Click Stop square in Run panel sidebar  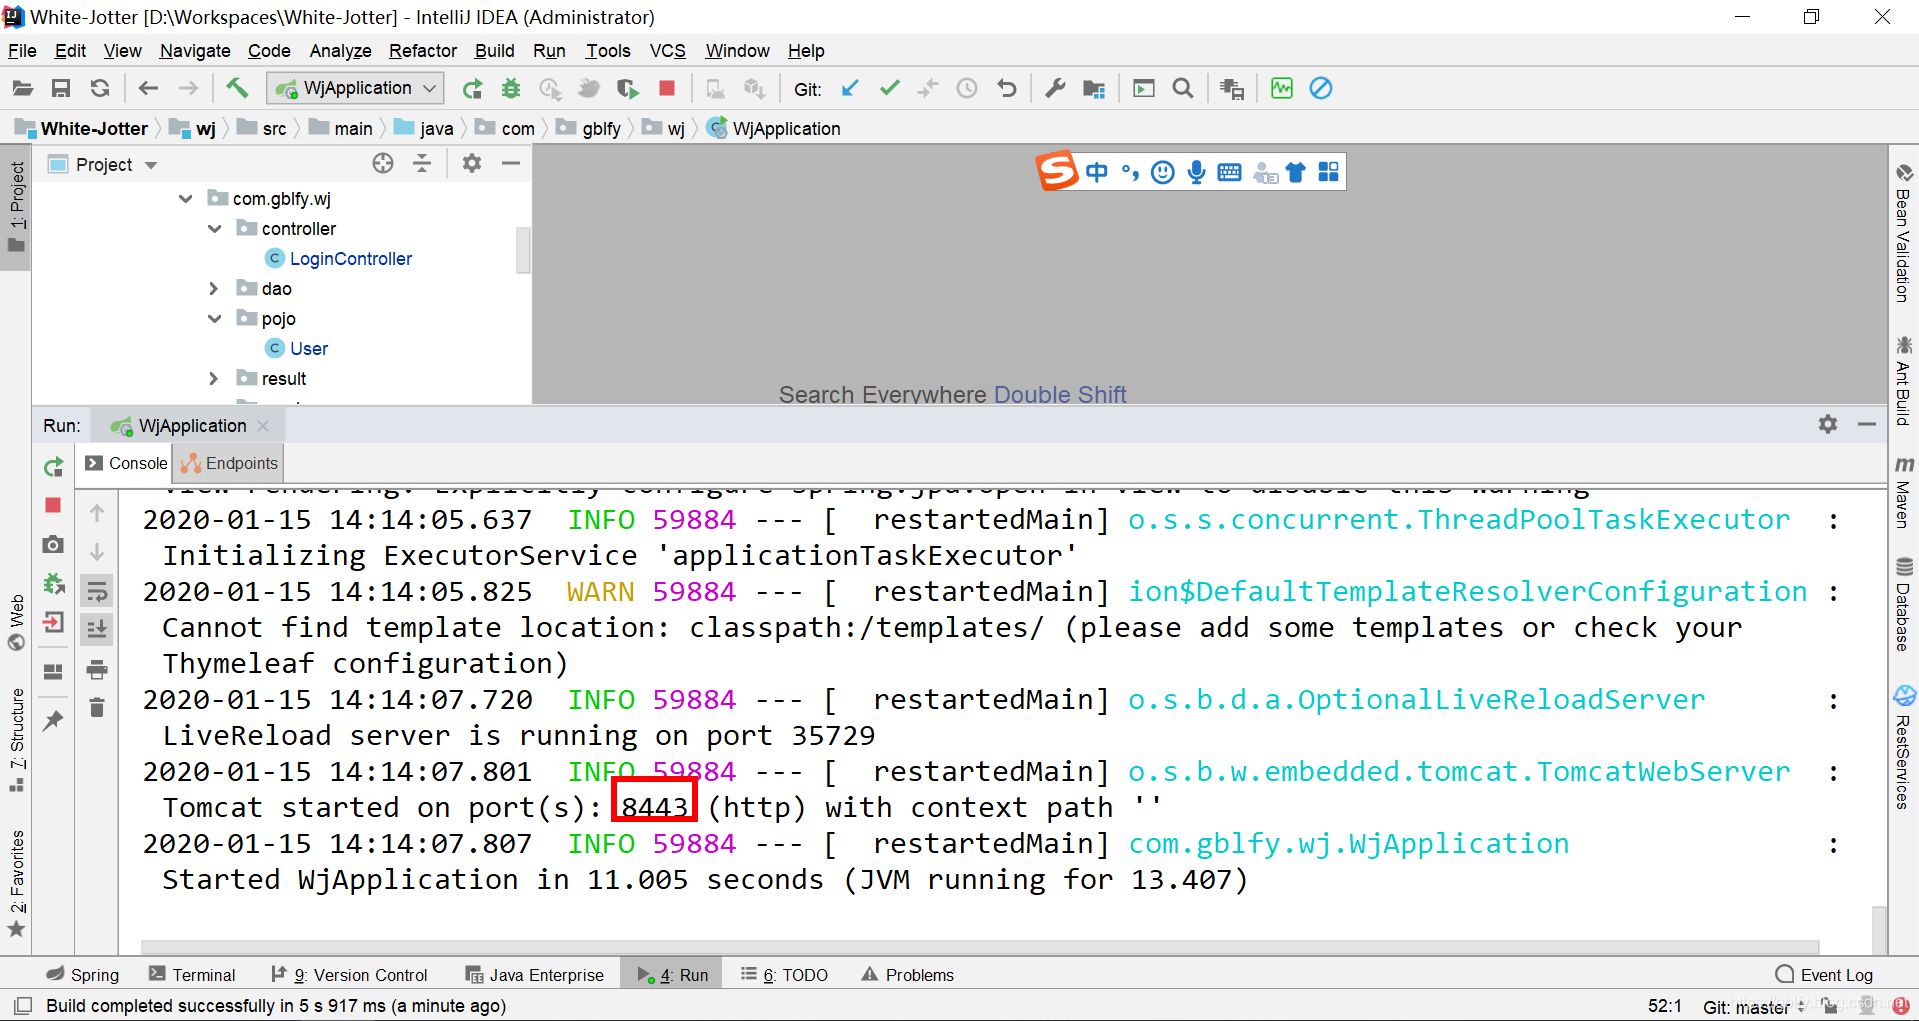pos(53,506)
